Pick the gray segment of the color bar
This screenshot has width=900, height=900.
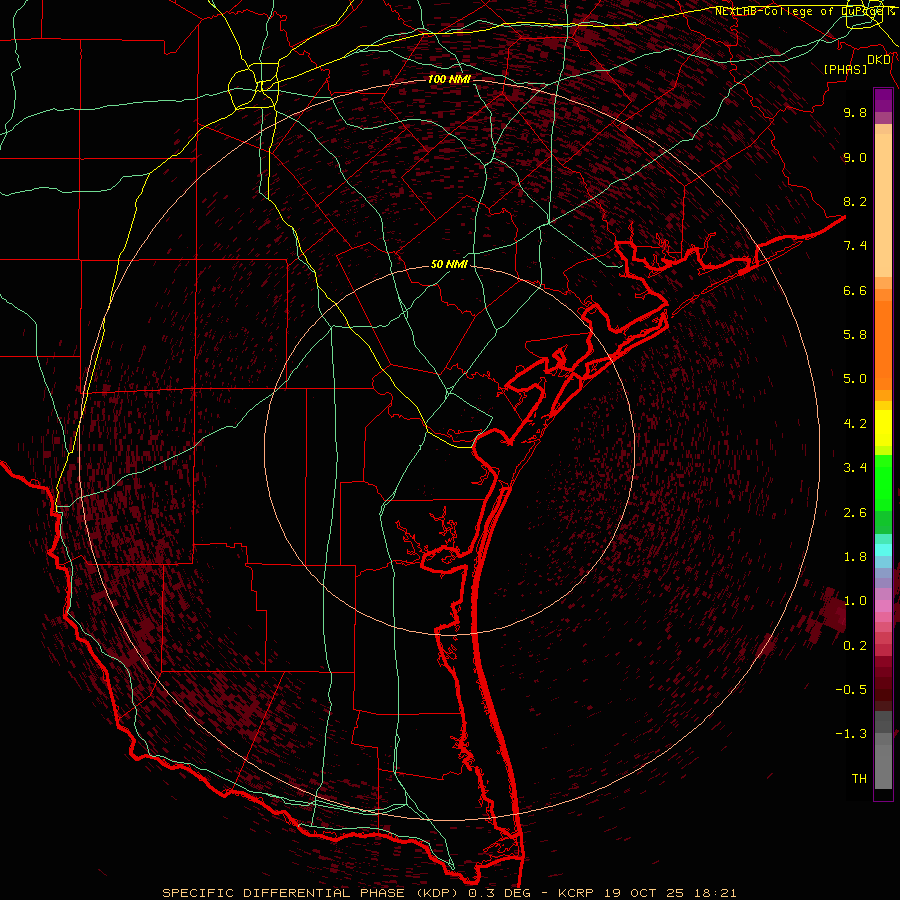(x=883, y=749)
